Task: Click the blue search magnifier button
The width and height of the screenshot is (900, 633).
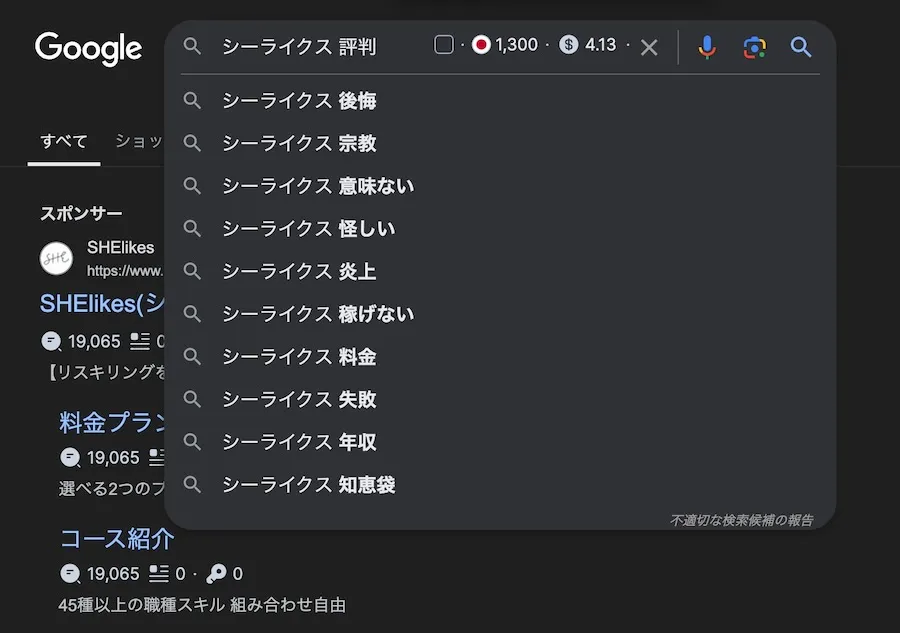Action: (x=801, y=47)
